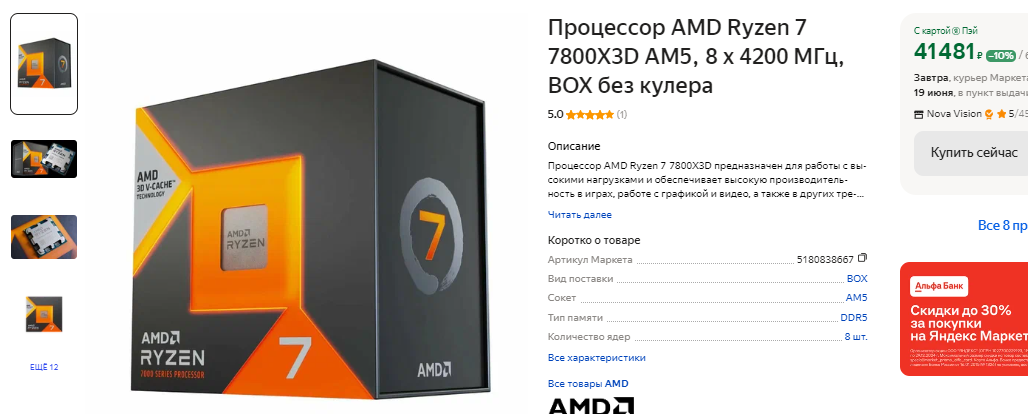Show more photos via ЕЩЁ 12

coord(44,367)
